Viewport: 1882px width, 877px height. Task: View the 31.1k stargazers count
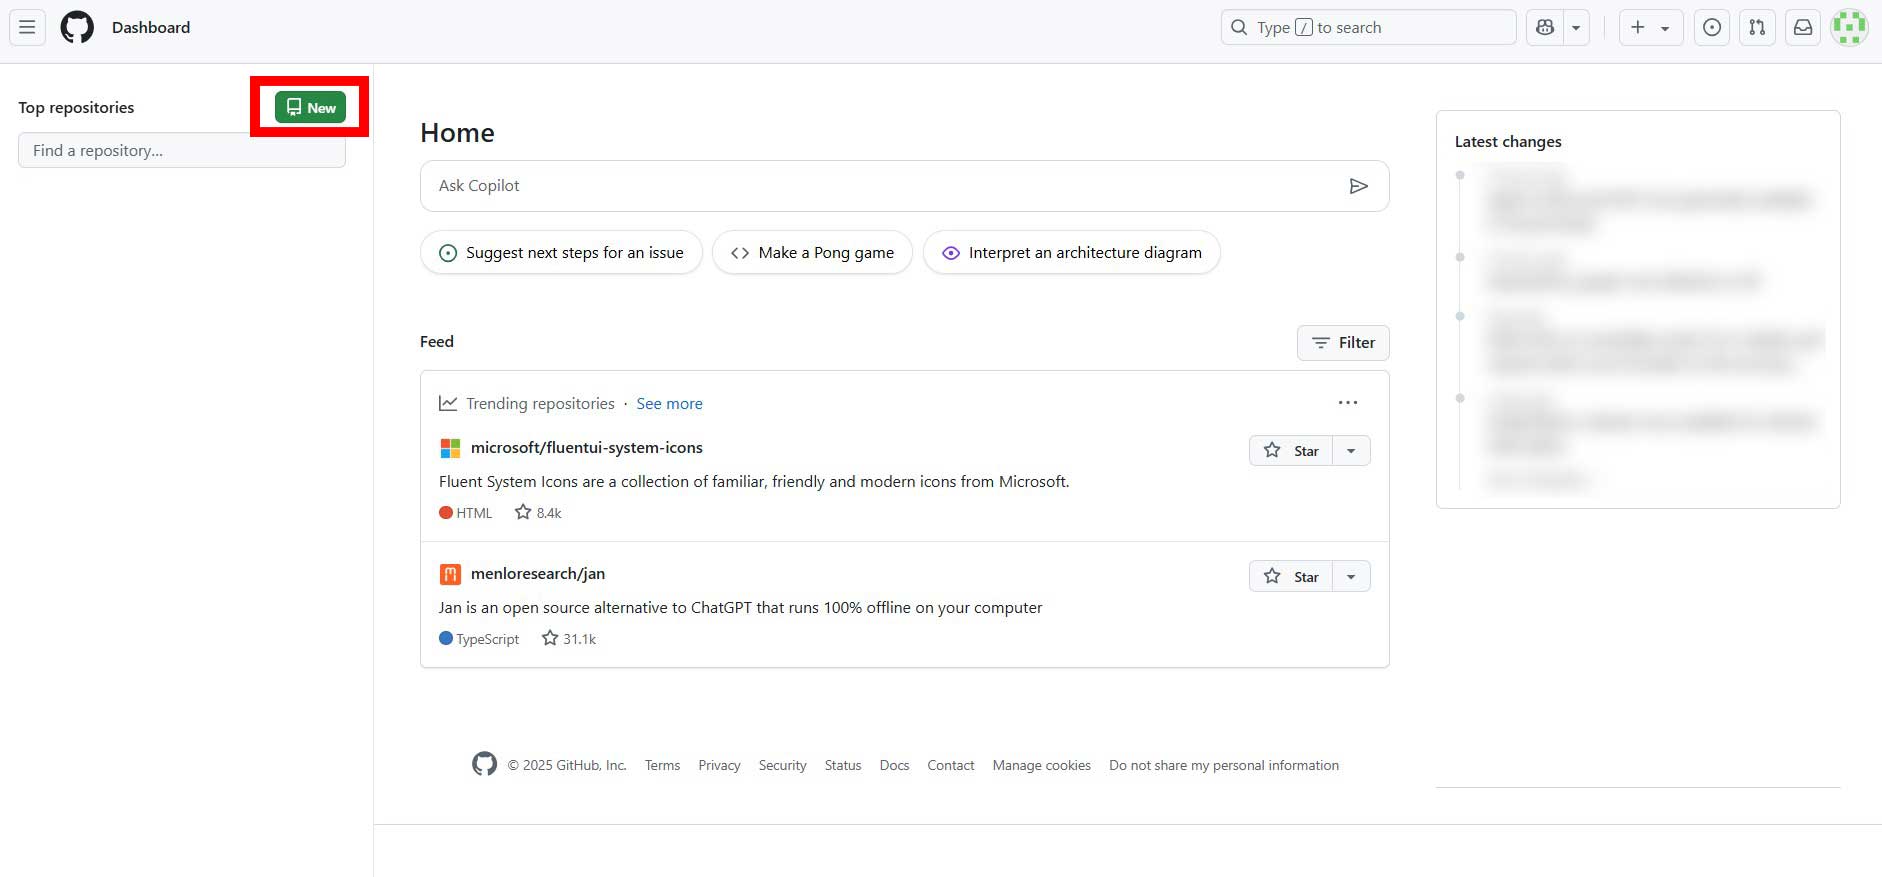(569, 638)
